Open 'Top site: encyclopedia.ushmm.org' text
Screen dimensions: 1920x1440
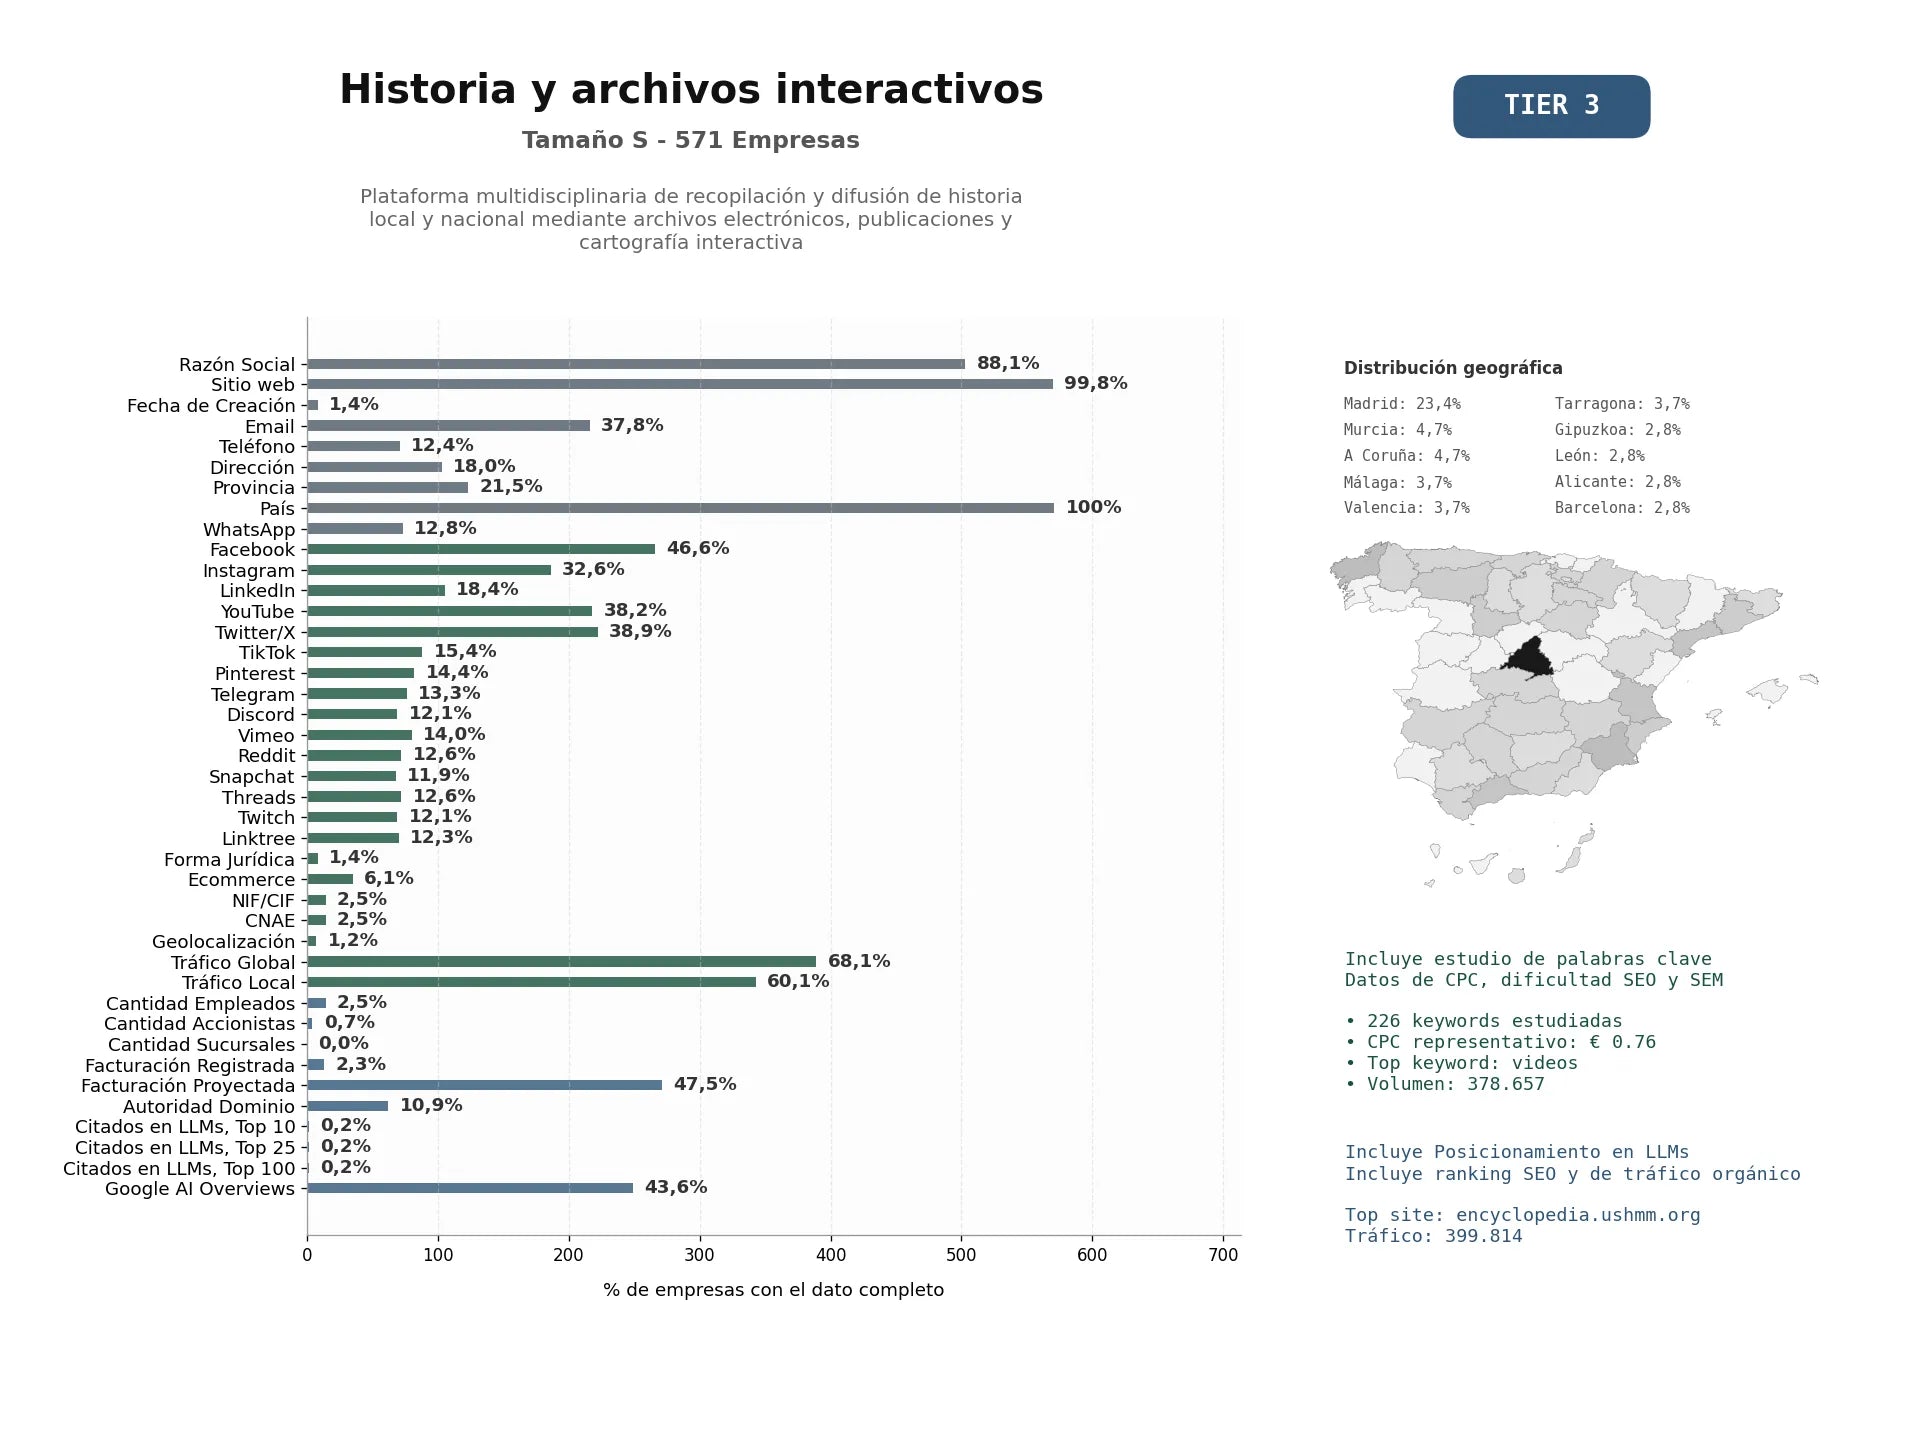click(1523, 1215)
